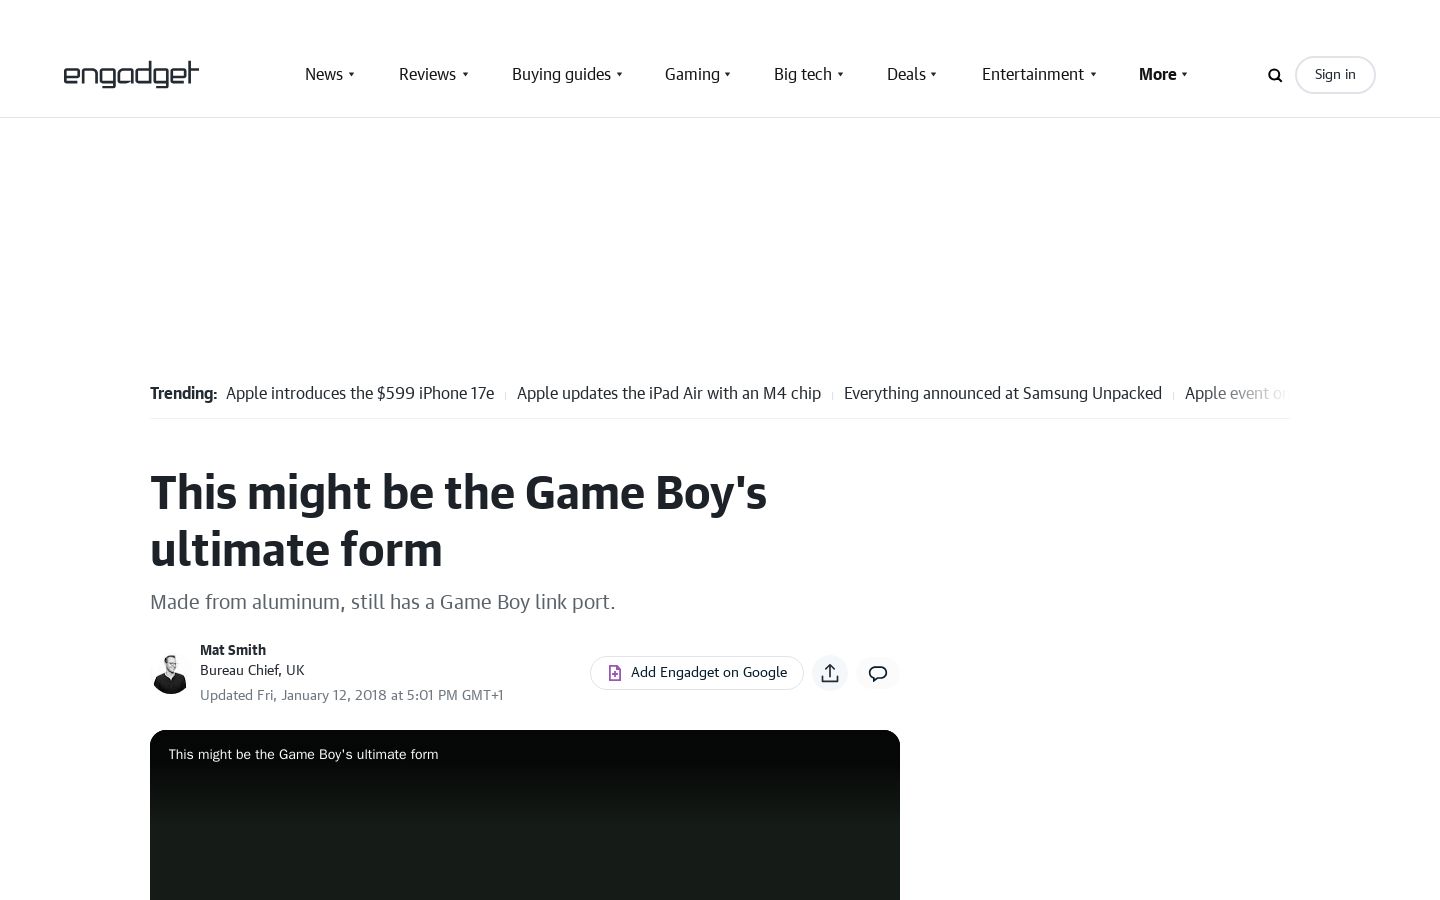1440x900 pixels.
Task: Expand the News menu arrow
Action: tap(351, 75)
